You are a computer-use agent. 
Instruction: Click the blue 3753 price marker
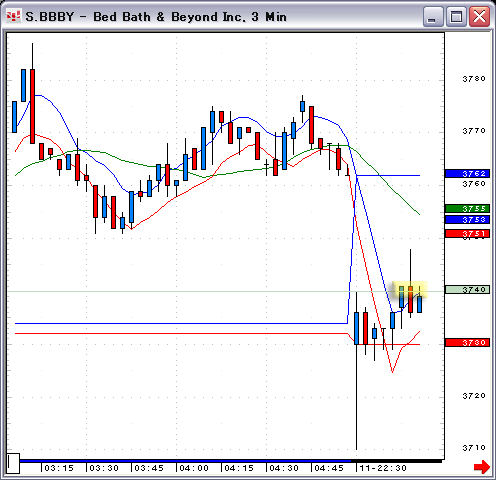tap(467, 220)
